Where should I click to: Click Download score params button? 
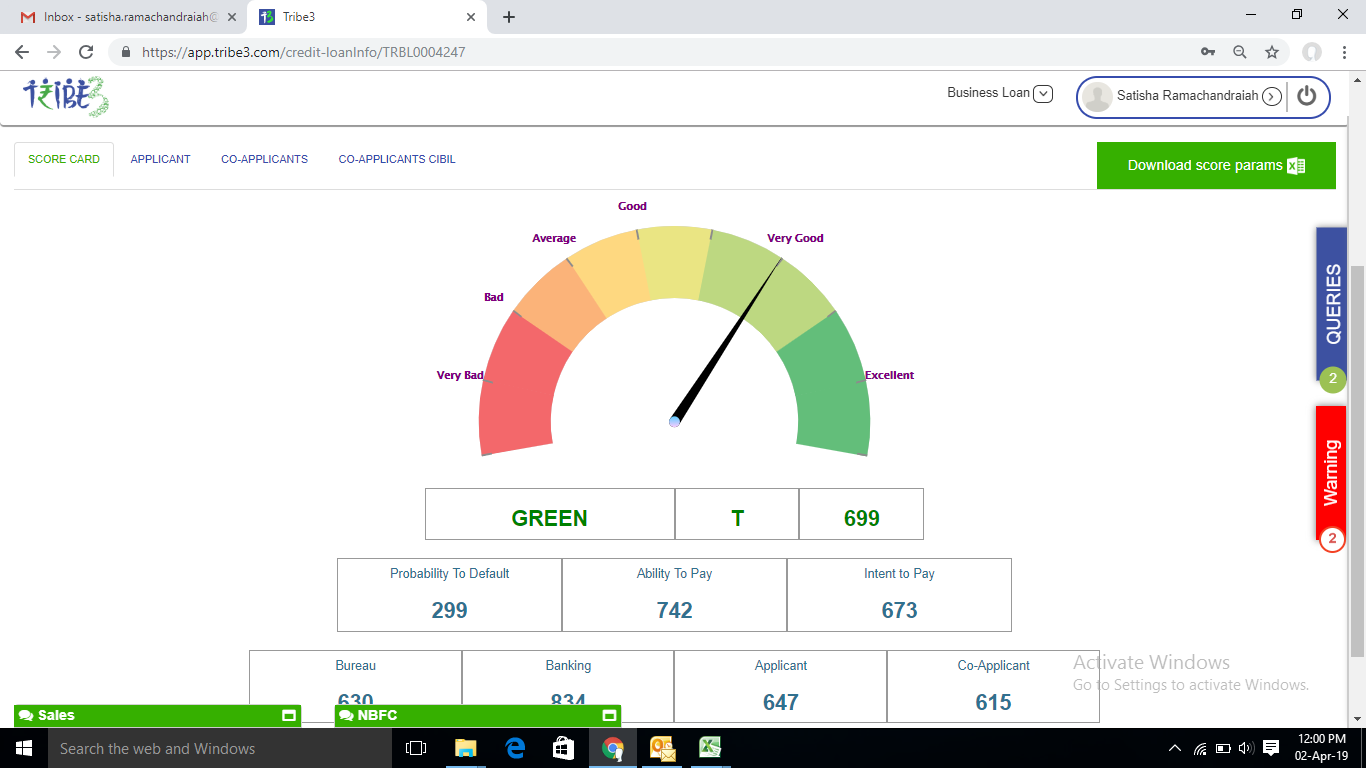tap(1216, 165)
